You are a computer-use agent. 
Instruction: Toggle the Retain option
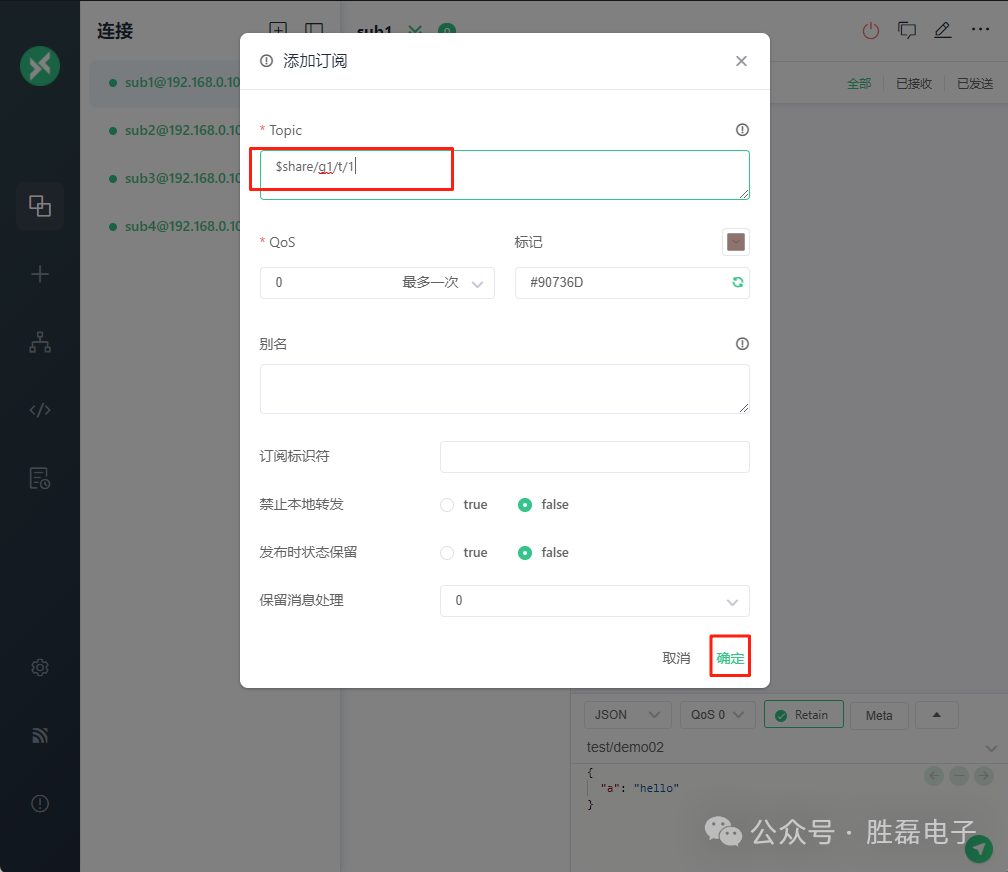coord(803,714)
